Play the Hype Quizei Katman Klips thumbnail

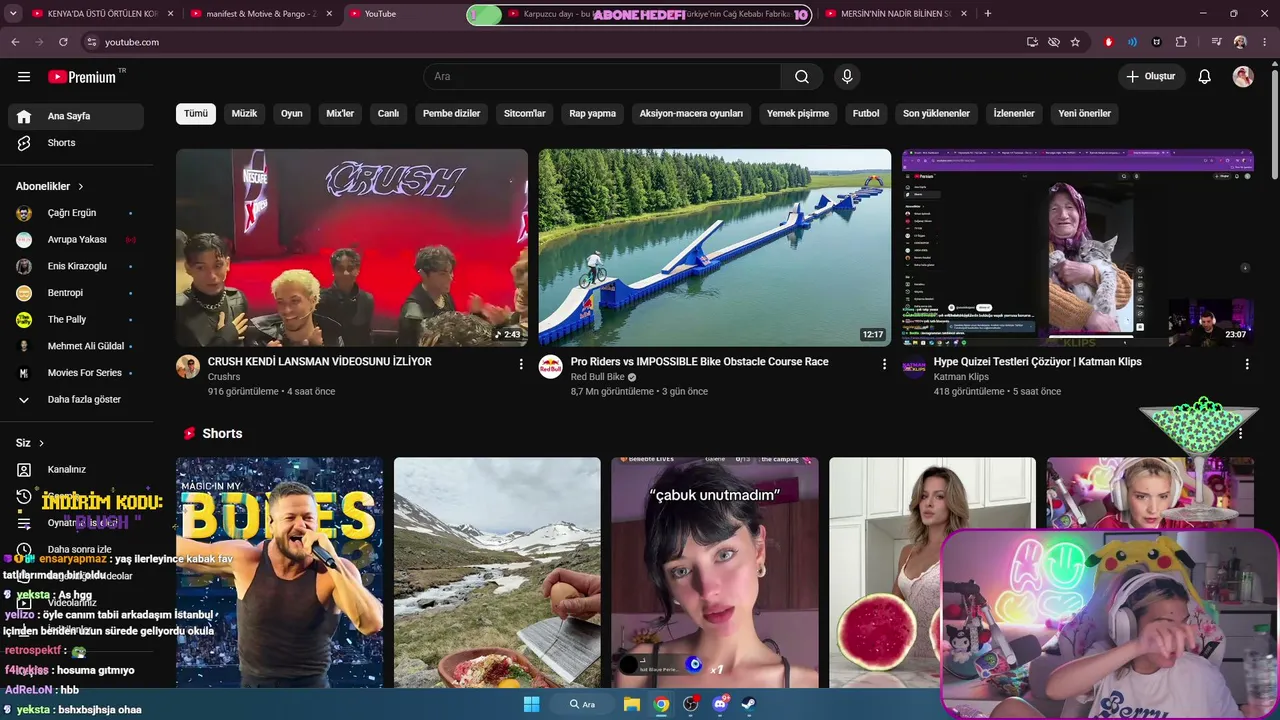[1078, 248]
